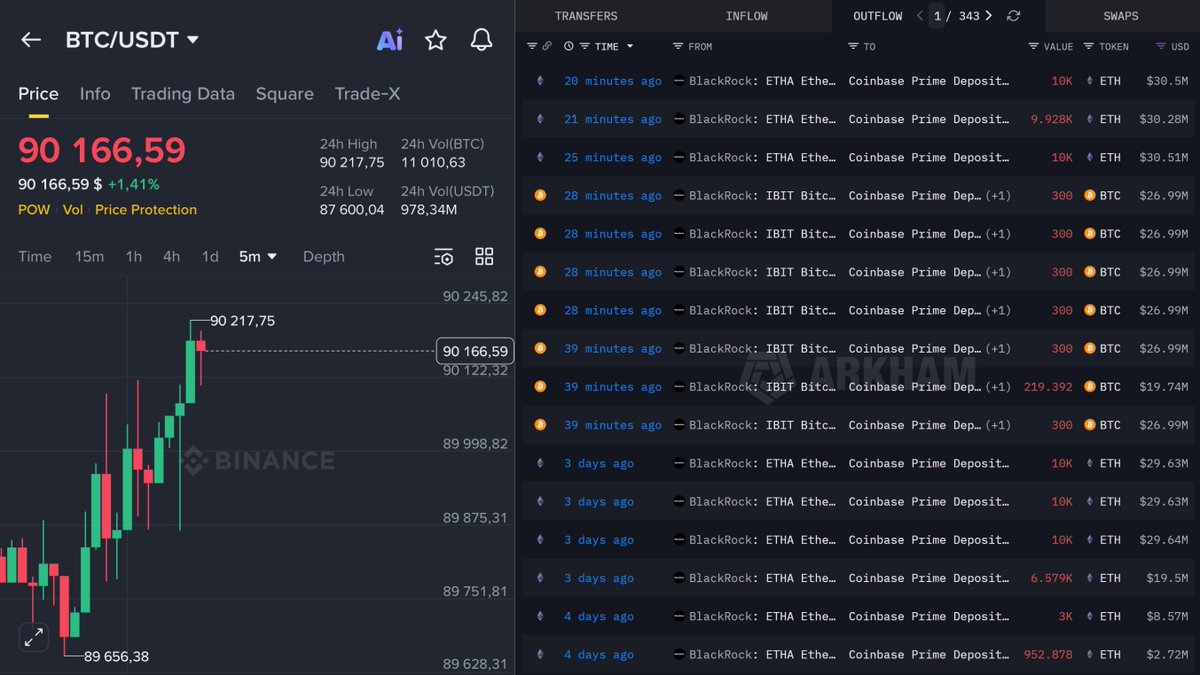Open the 5m timeframe dropdown
Image resolution: width=1200 pixels, height=675 pixels.
point(257,256)
